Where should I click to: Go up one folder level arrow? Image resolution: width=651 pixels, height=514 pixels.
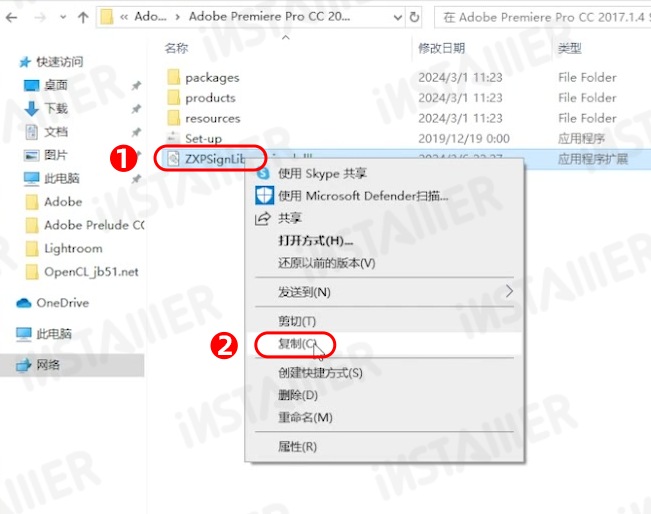83,17
